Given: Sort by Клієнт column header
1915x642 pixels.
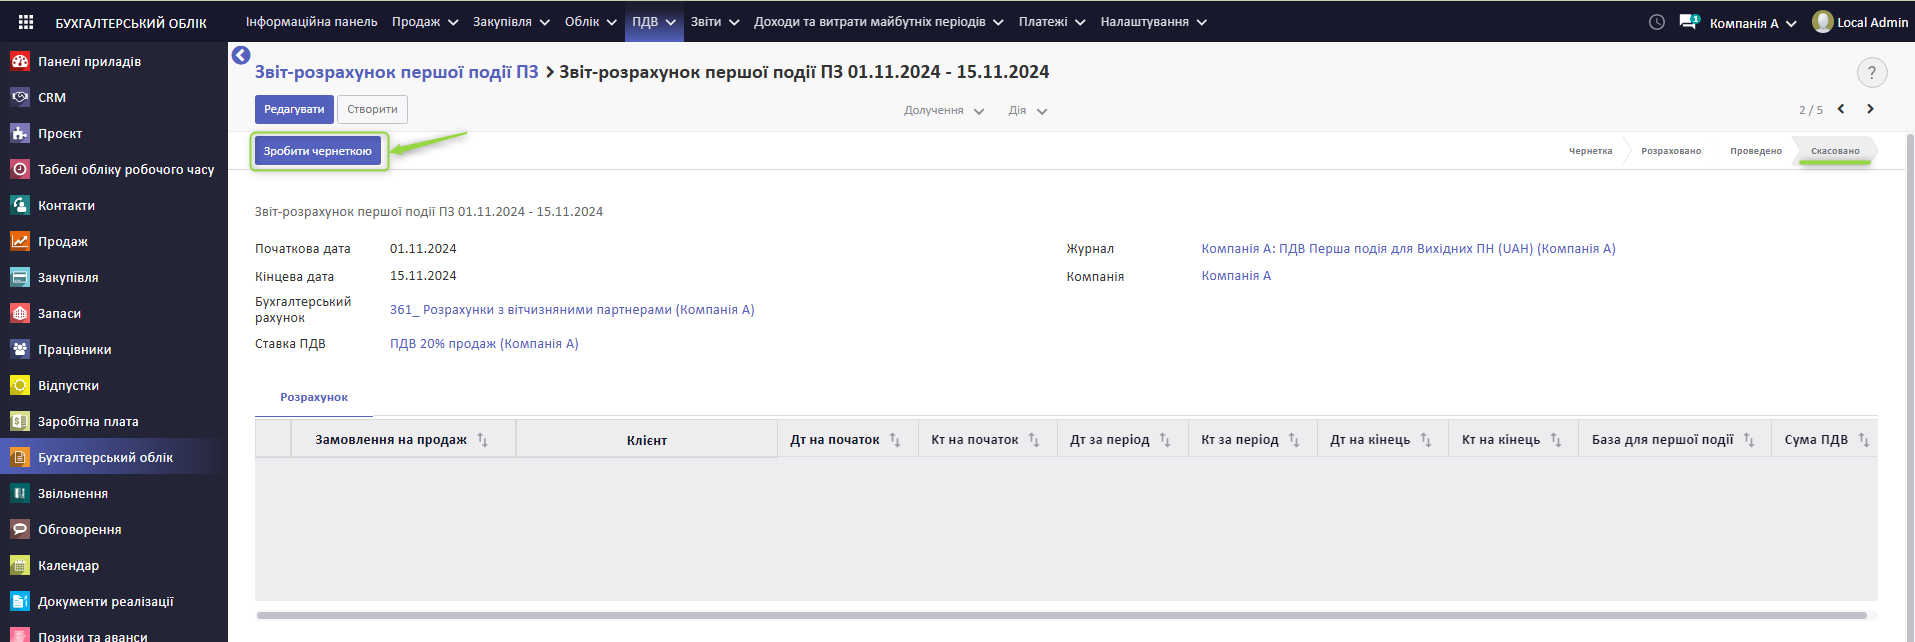Looking at the screenshot, I should pos(647,440).
